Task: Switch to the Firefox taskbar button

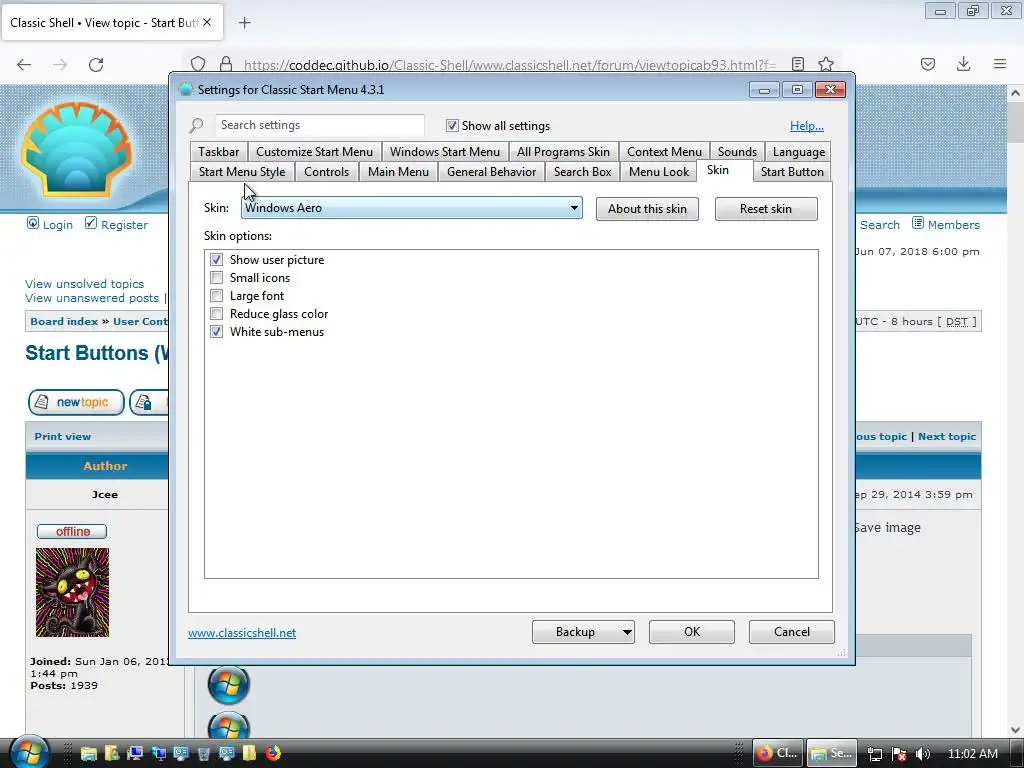Action: 778,753
